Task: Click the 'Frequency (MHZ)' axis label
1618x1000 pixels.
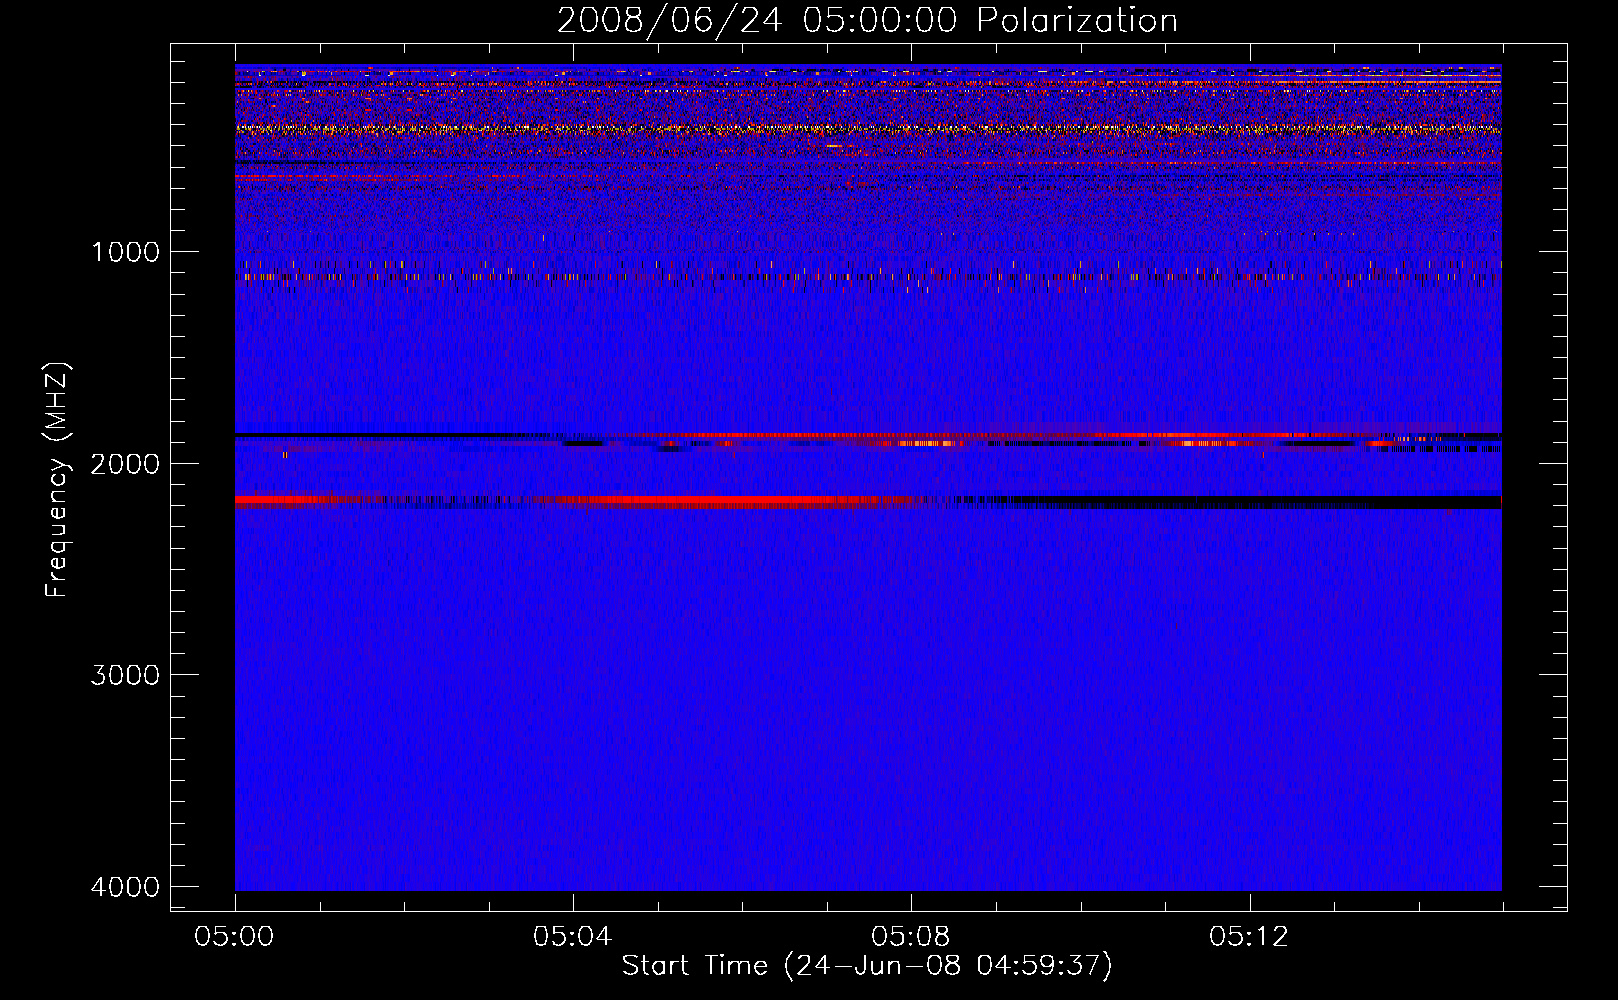Action: click(x=56, y=480)
